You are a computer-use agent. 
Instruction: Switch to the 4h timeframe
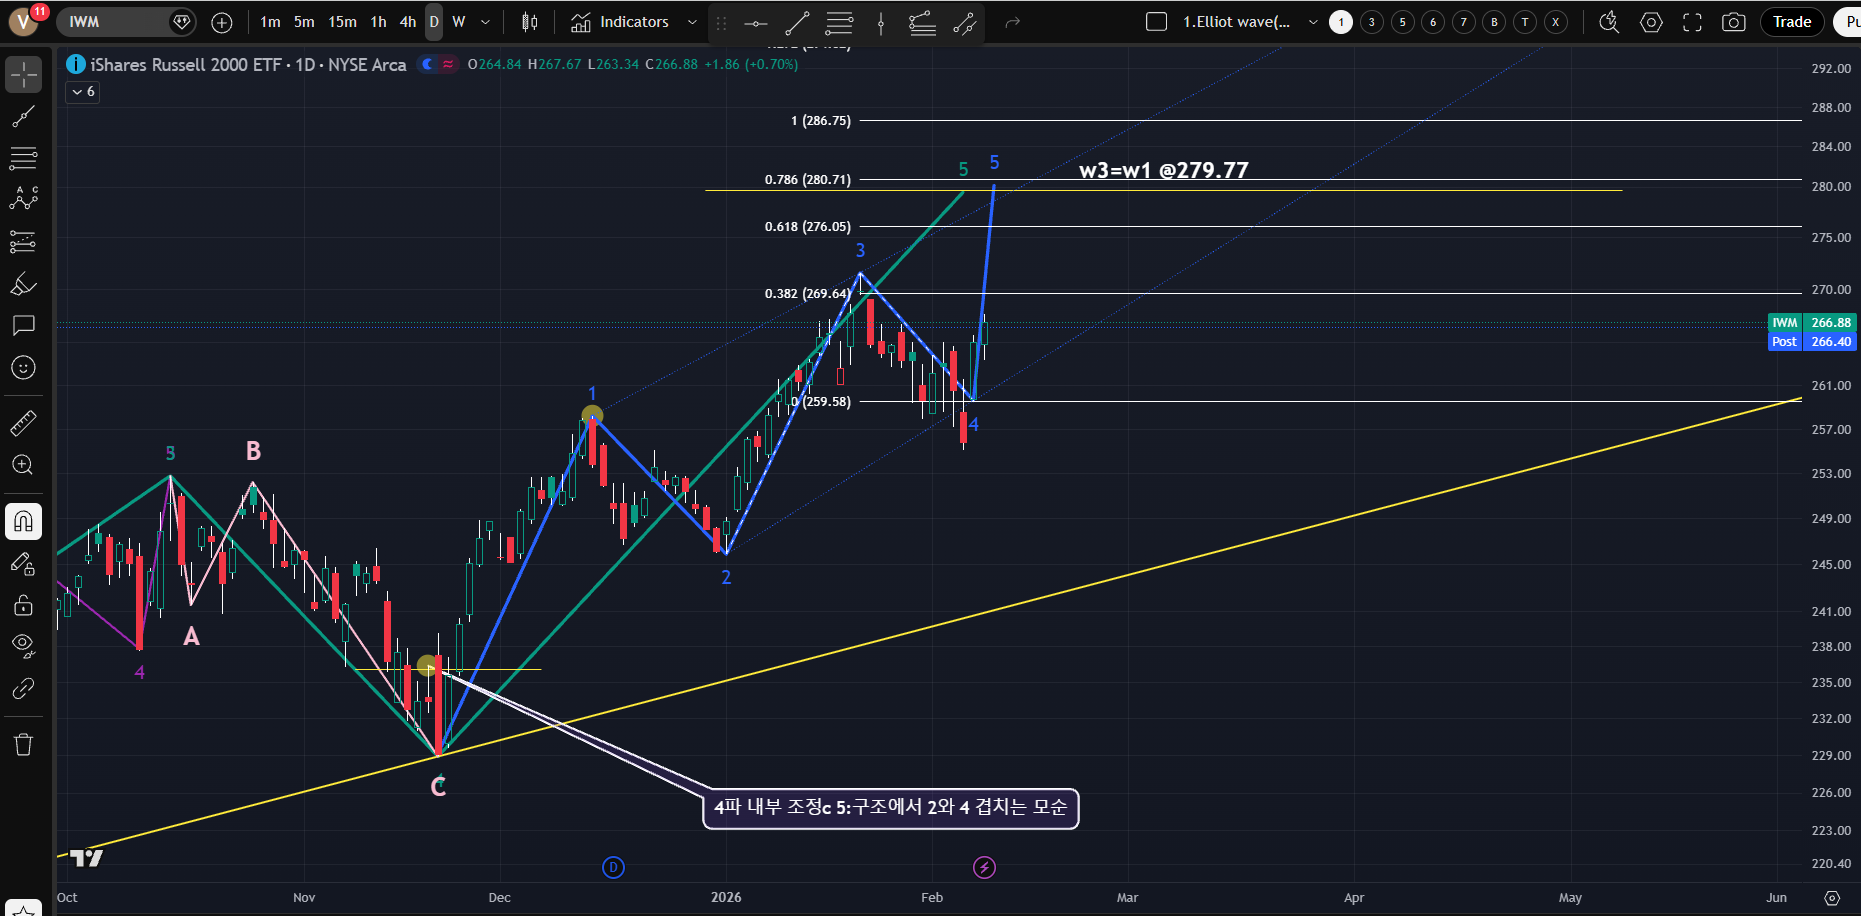coord(407,22)
